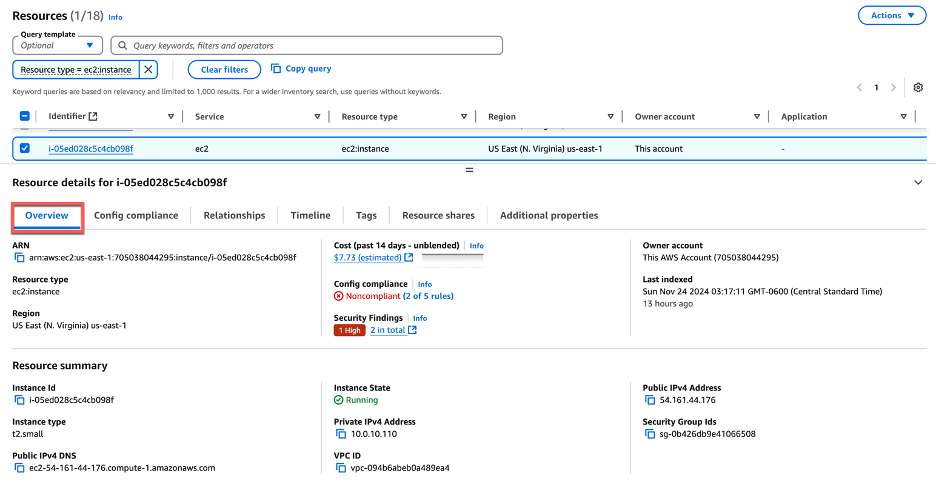Open the $7.73 (estimated) cost link
The height and width of the screenshot is (490, 936).
coord(368,257)
